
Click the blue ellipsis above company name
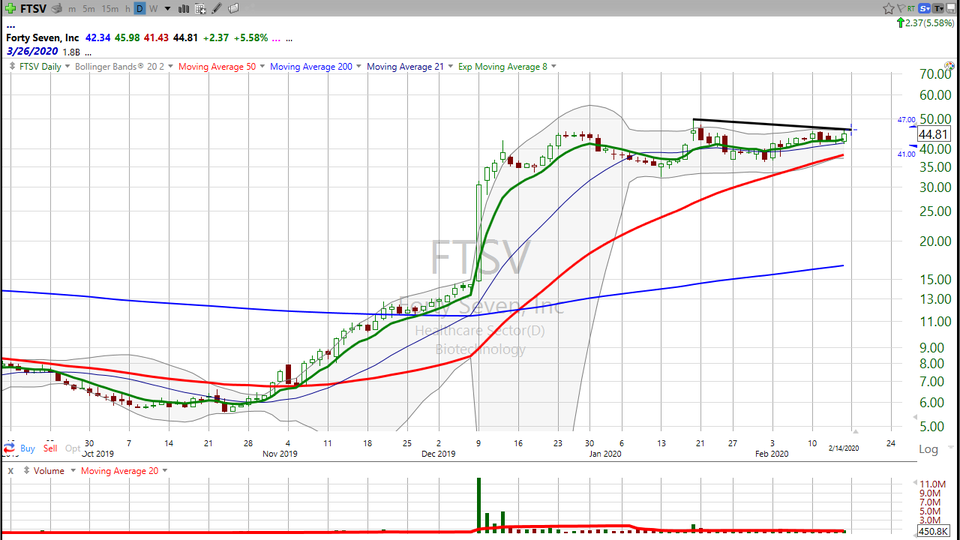(10, 27)
